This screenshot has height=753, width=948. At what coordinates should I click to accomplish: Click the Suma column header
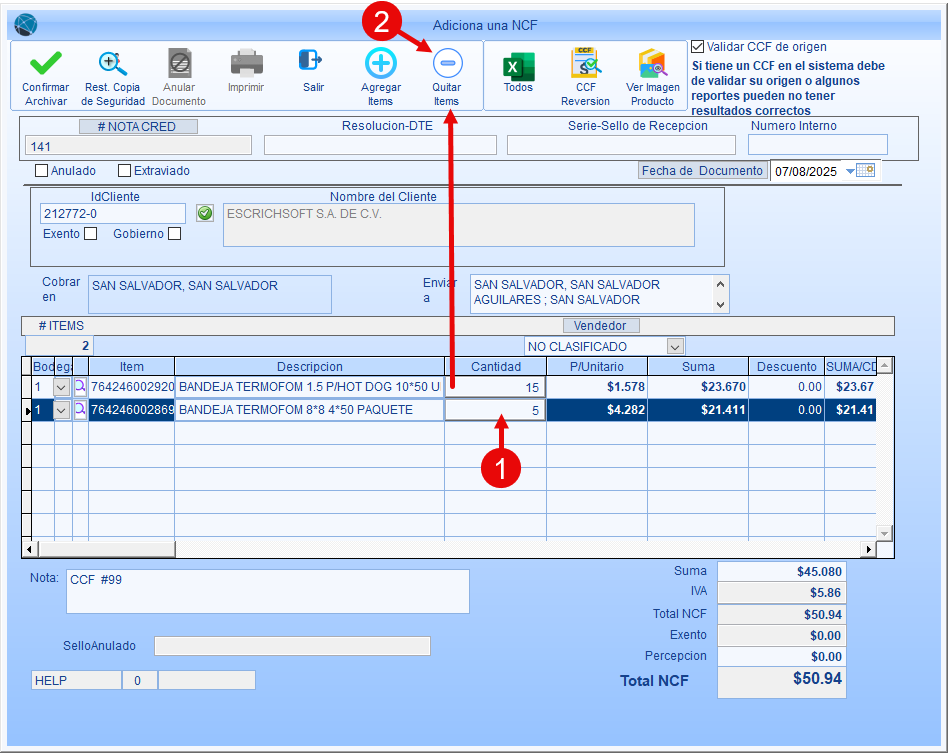coord(698,367)
